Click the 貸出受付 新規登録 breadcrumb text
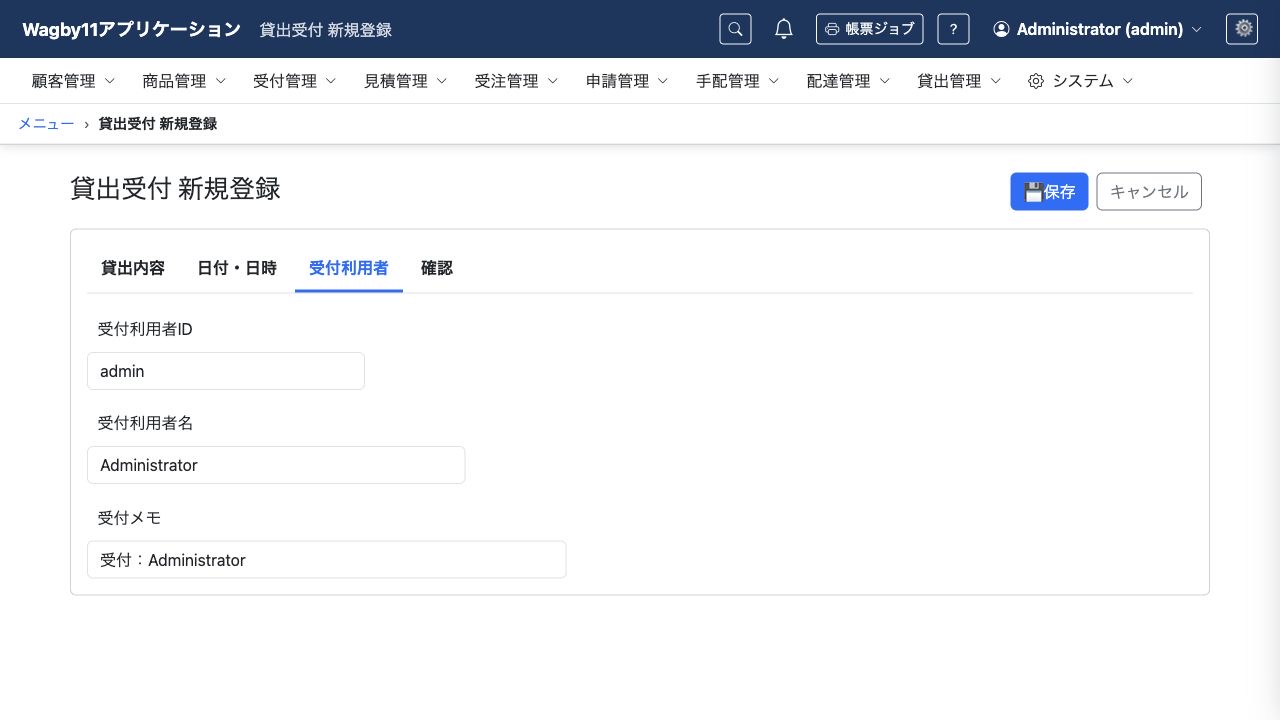 click(x=158, y=124)
